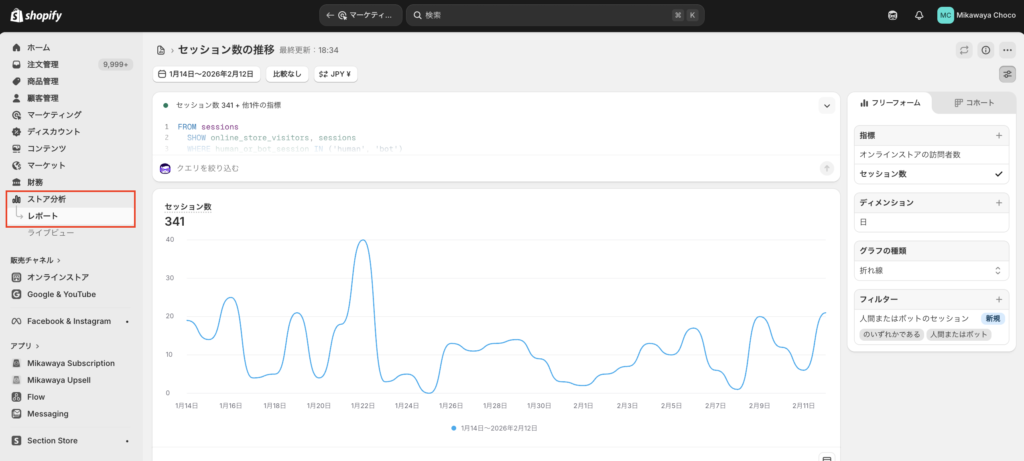
Task: Click the refresh report icon
Action: [964, 50]
